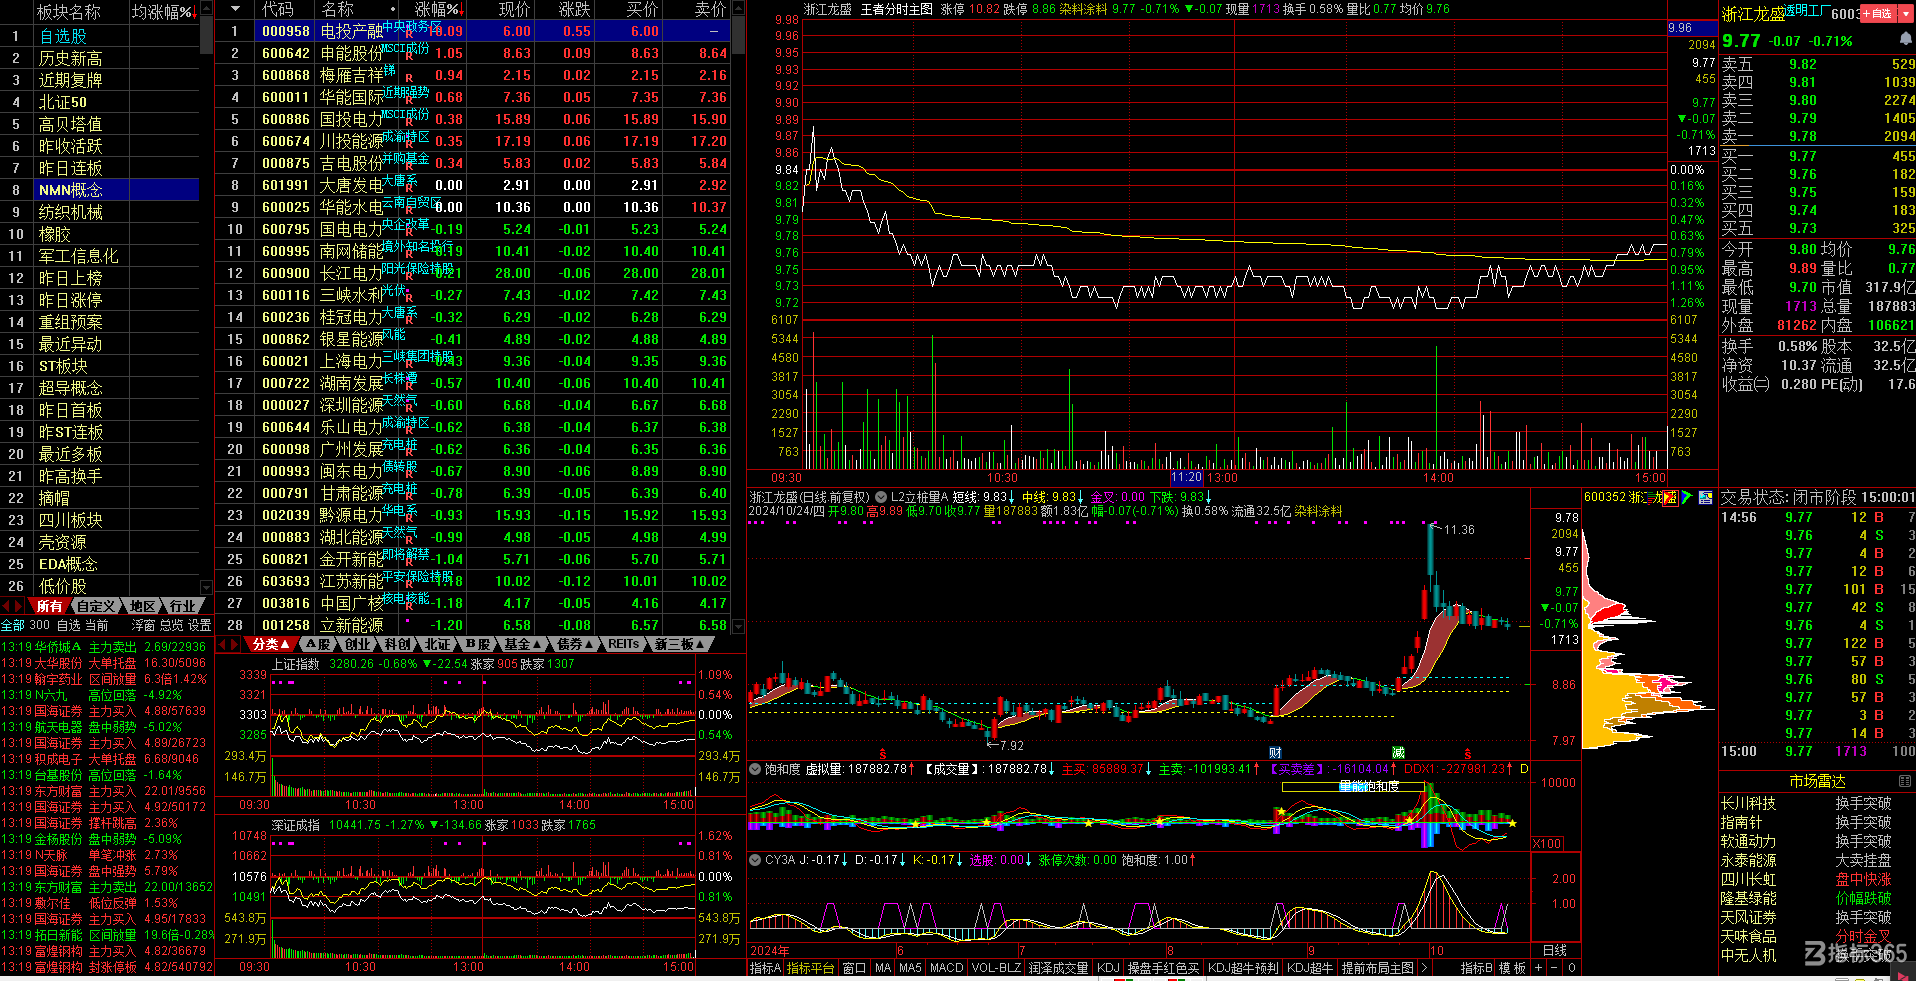Select the 地区 sector tab

[x=142, y=606]
